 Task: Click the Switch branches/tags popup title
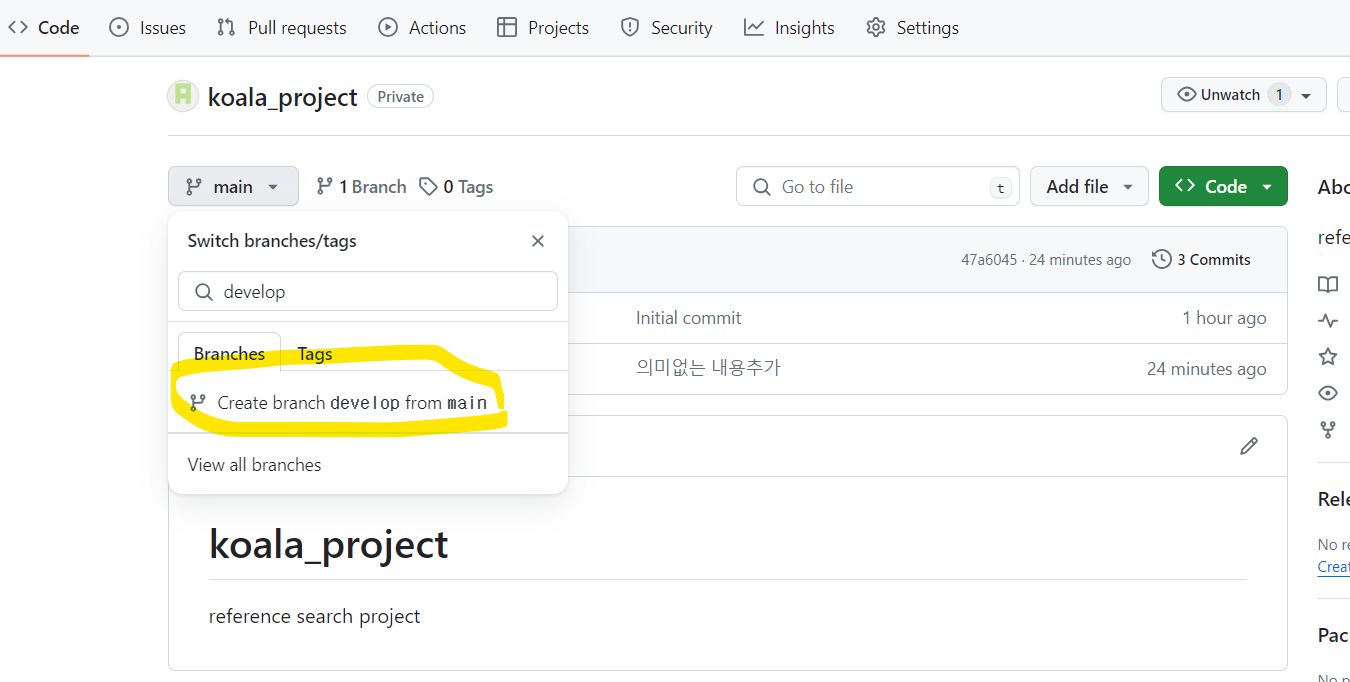pos(272,241)
